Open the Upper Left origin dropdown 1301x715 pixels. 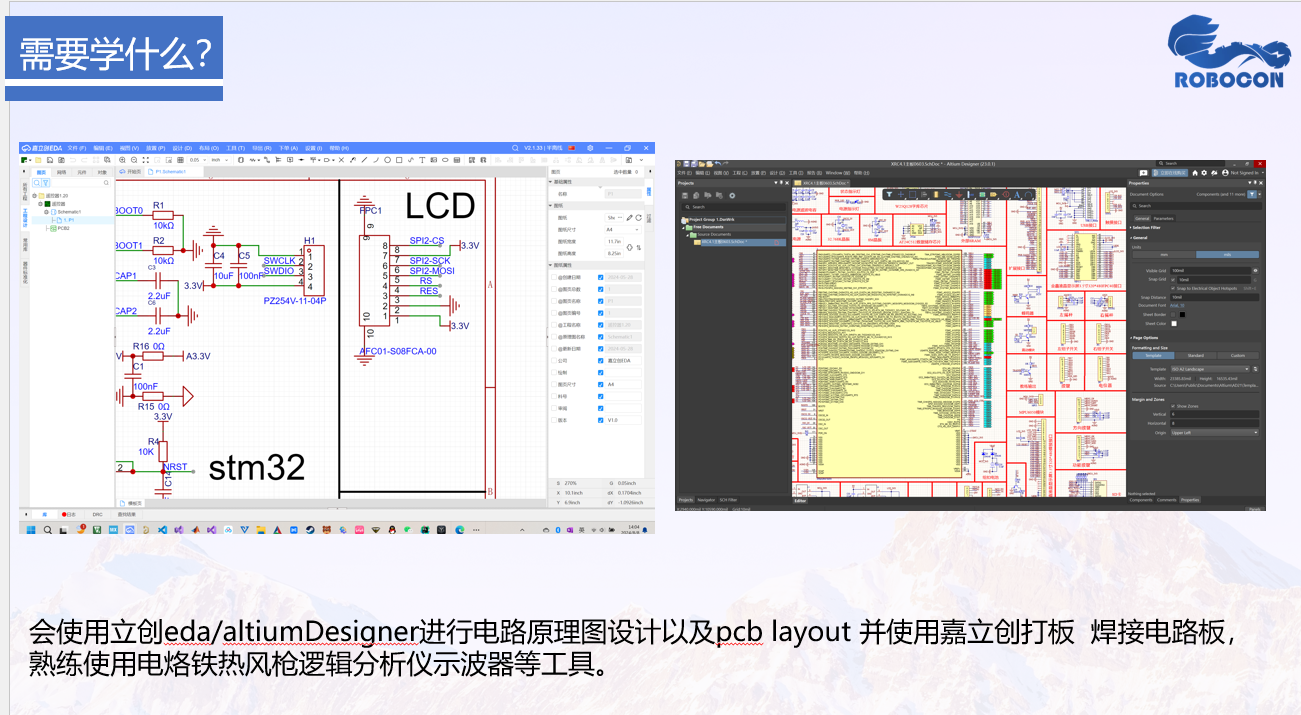[x=1214, y=433]
